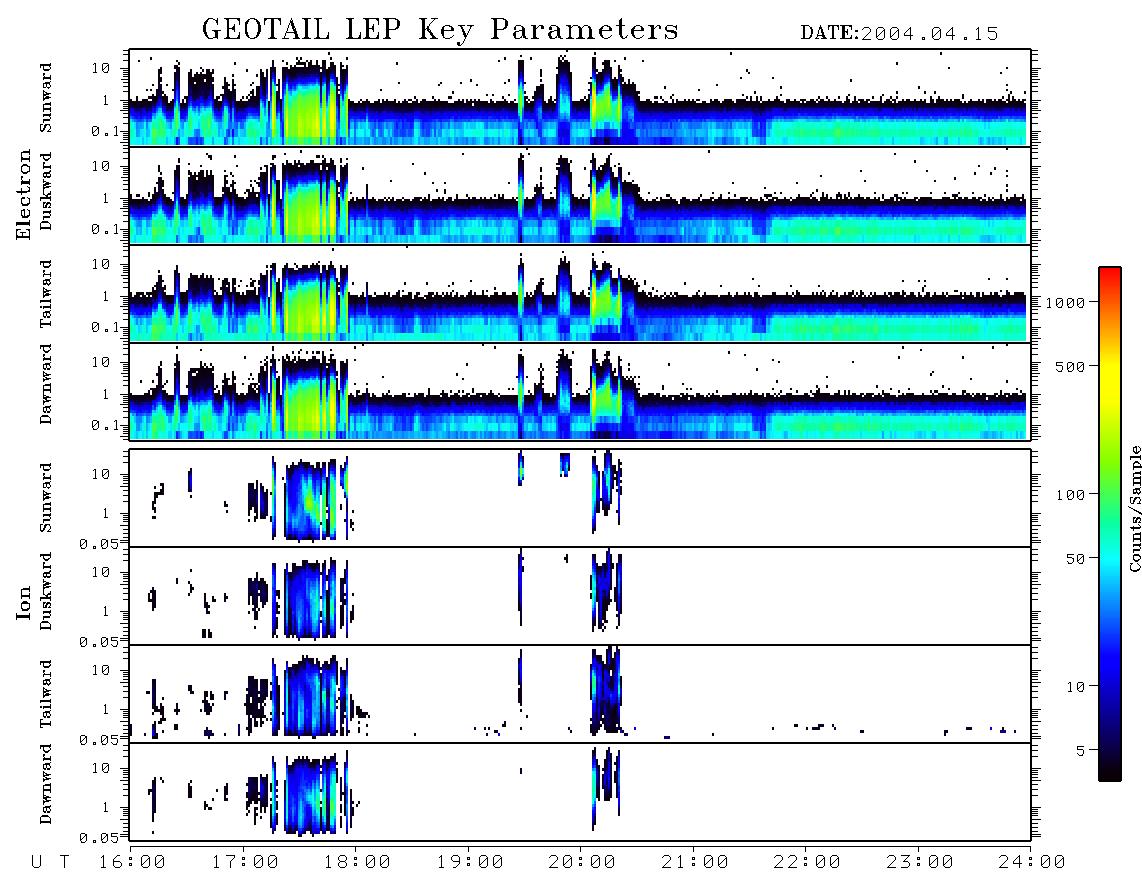Click the Ion "Duskward" panel label

point(46,592)
